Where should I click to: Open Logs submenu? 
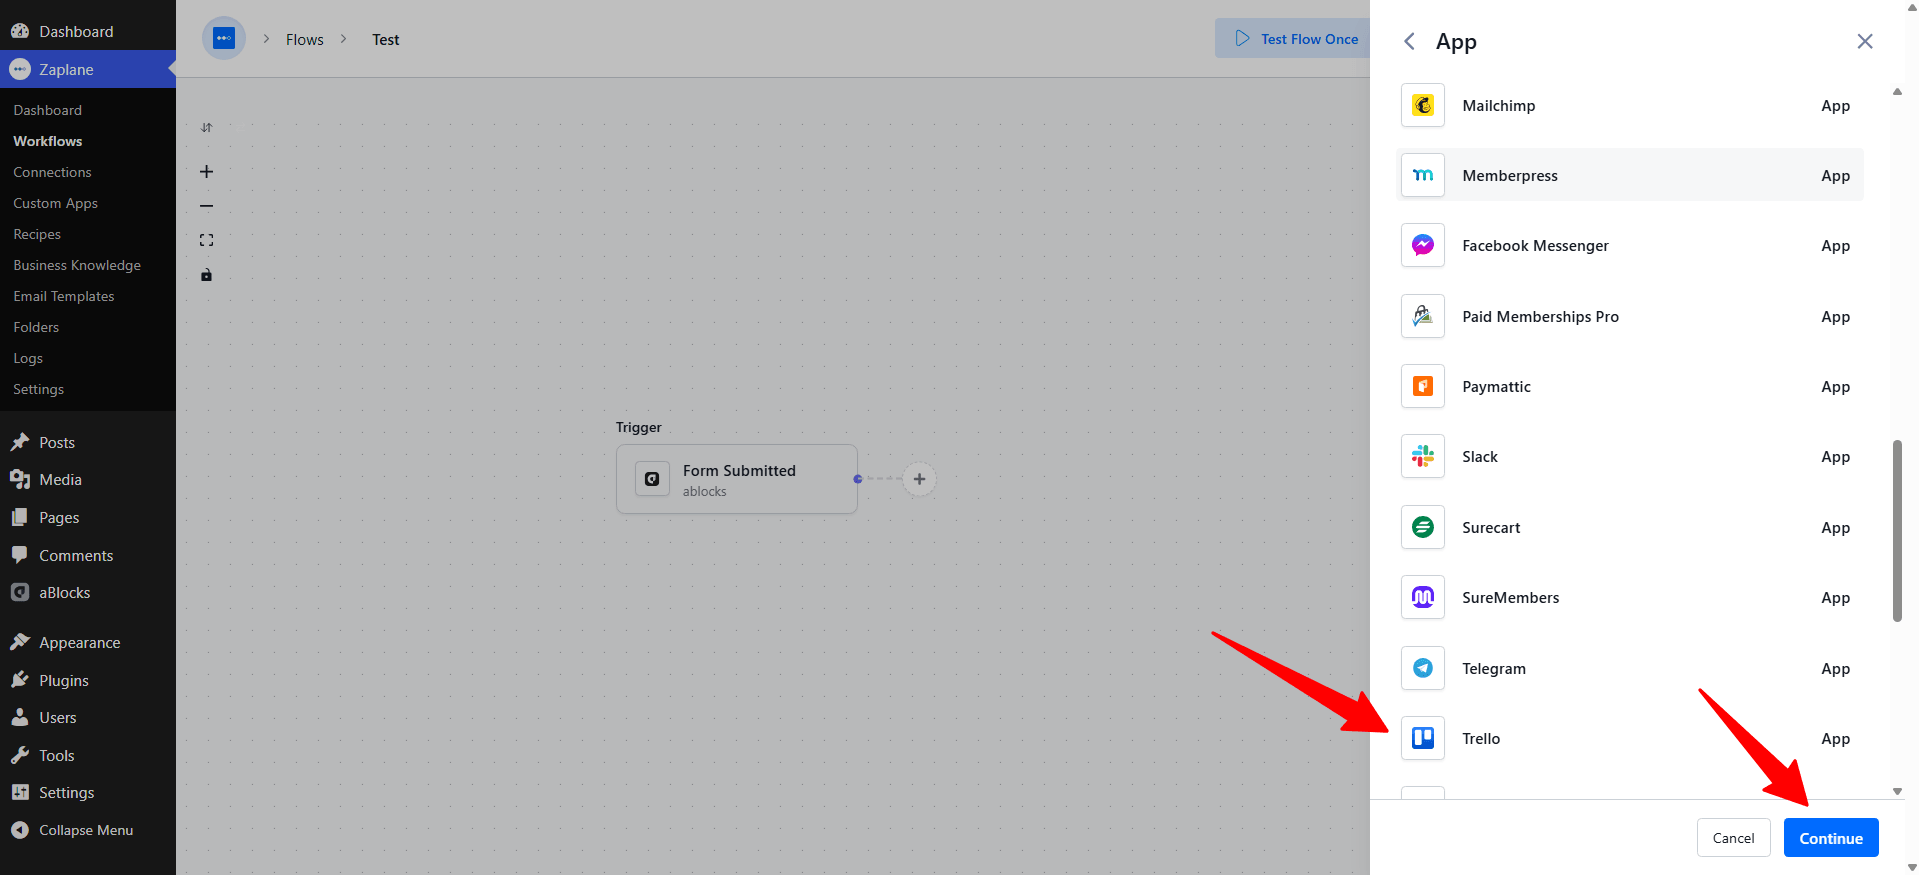coord(28,358)
